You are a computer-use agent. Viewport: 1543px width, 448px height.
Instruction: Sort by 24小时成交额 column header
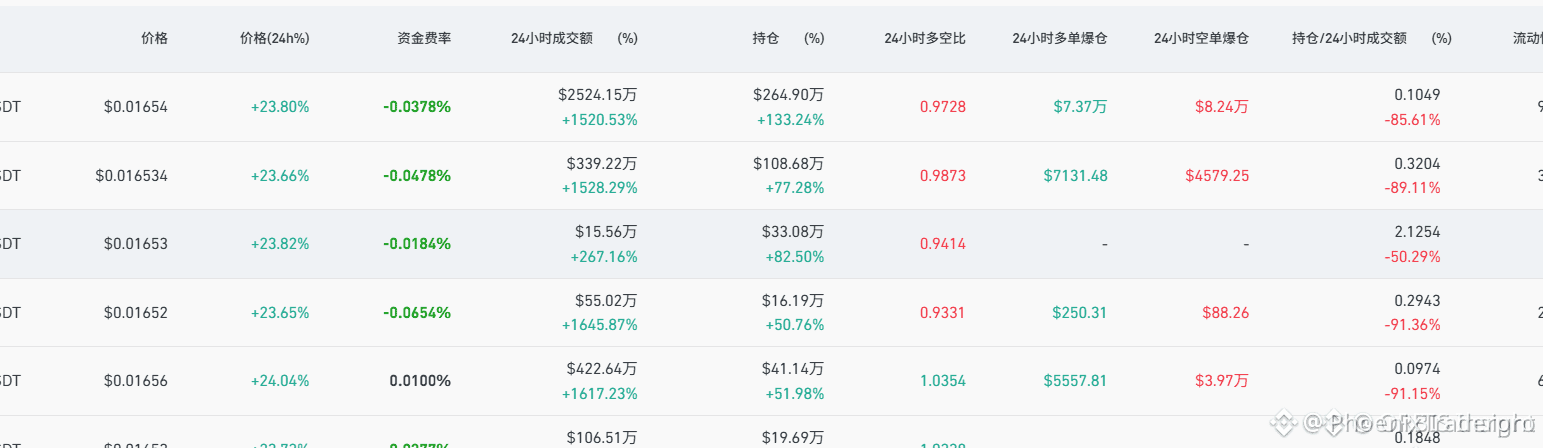click(x=552, y=38)
